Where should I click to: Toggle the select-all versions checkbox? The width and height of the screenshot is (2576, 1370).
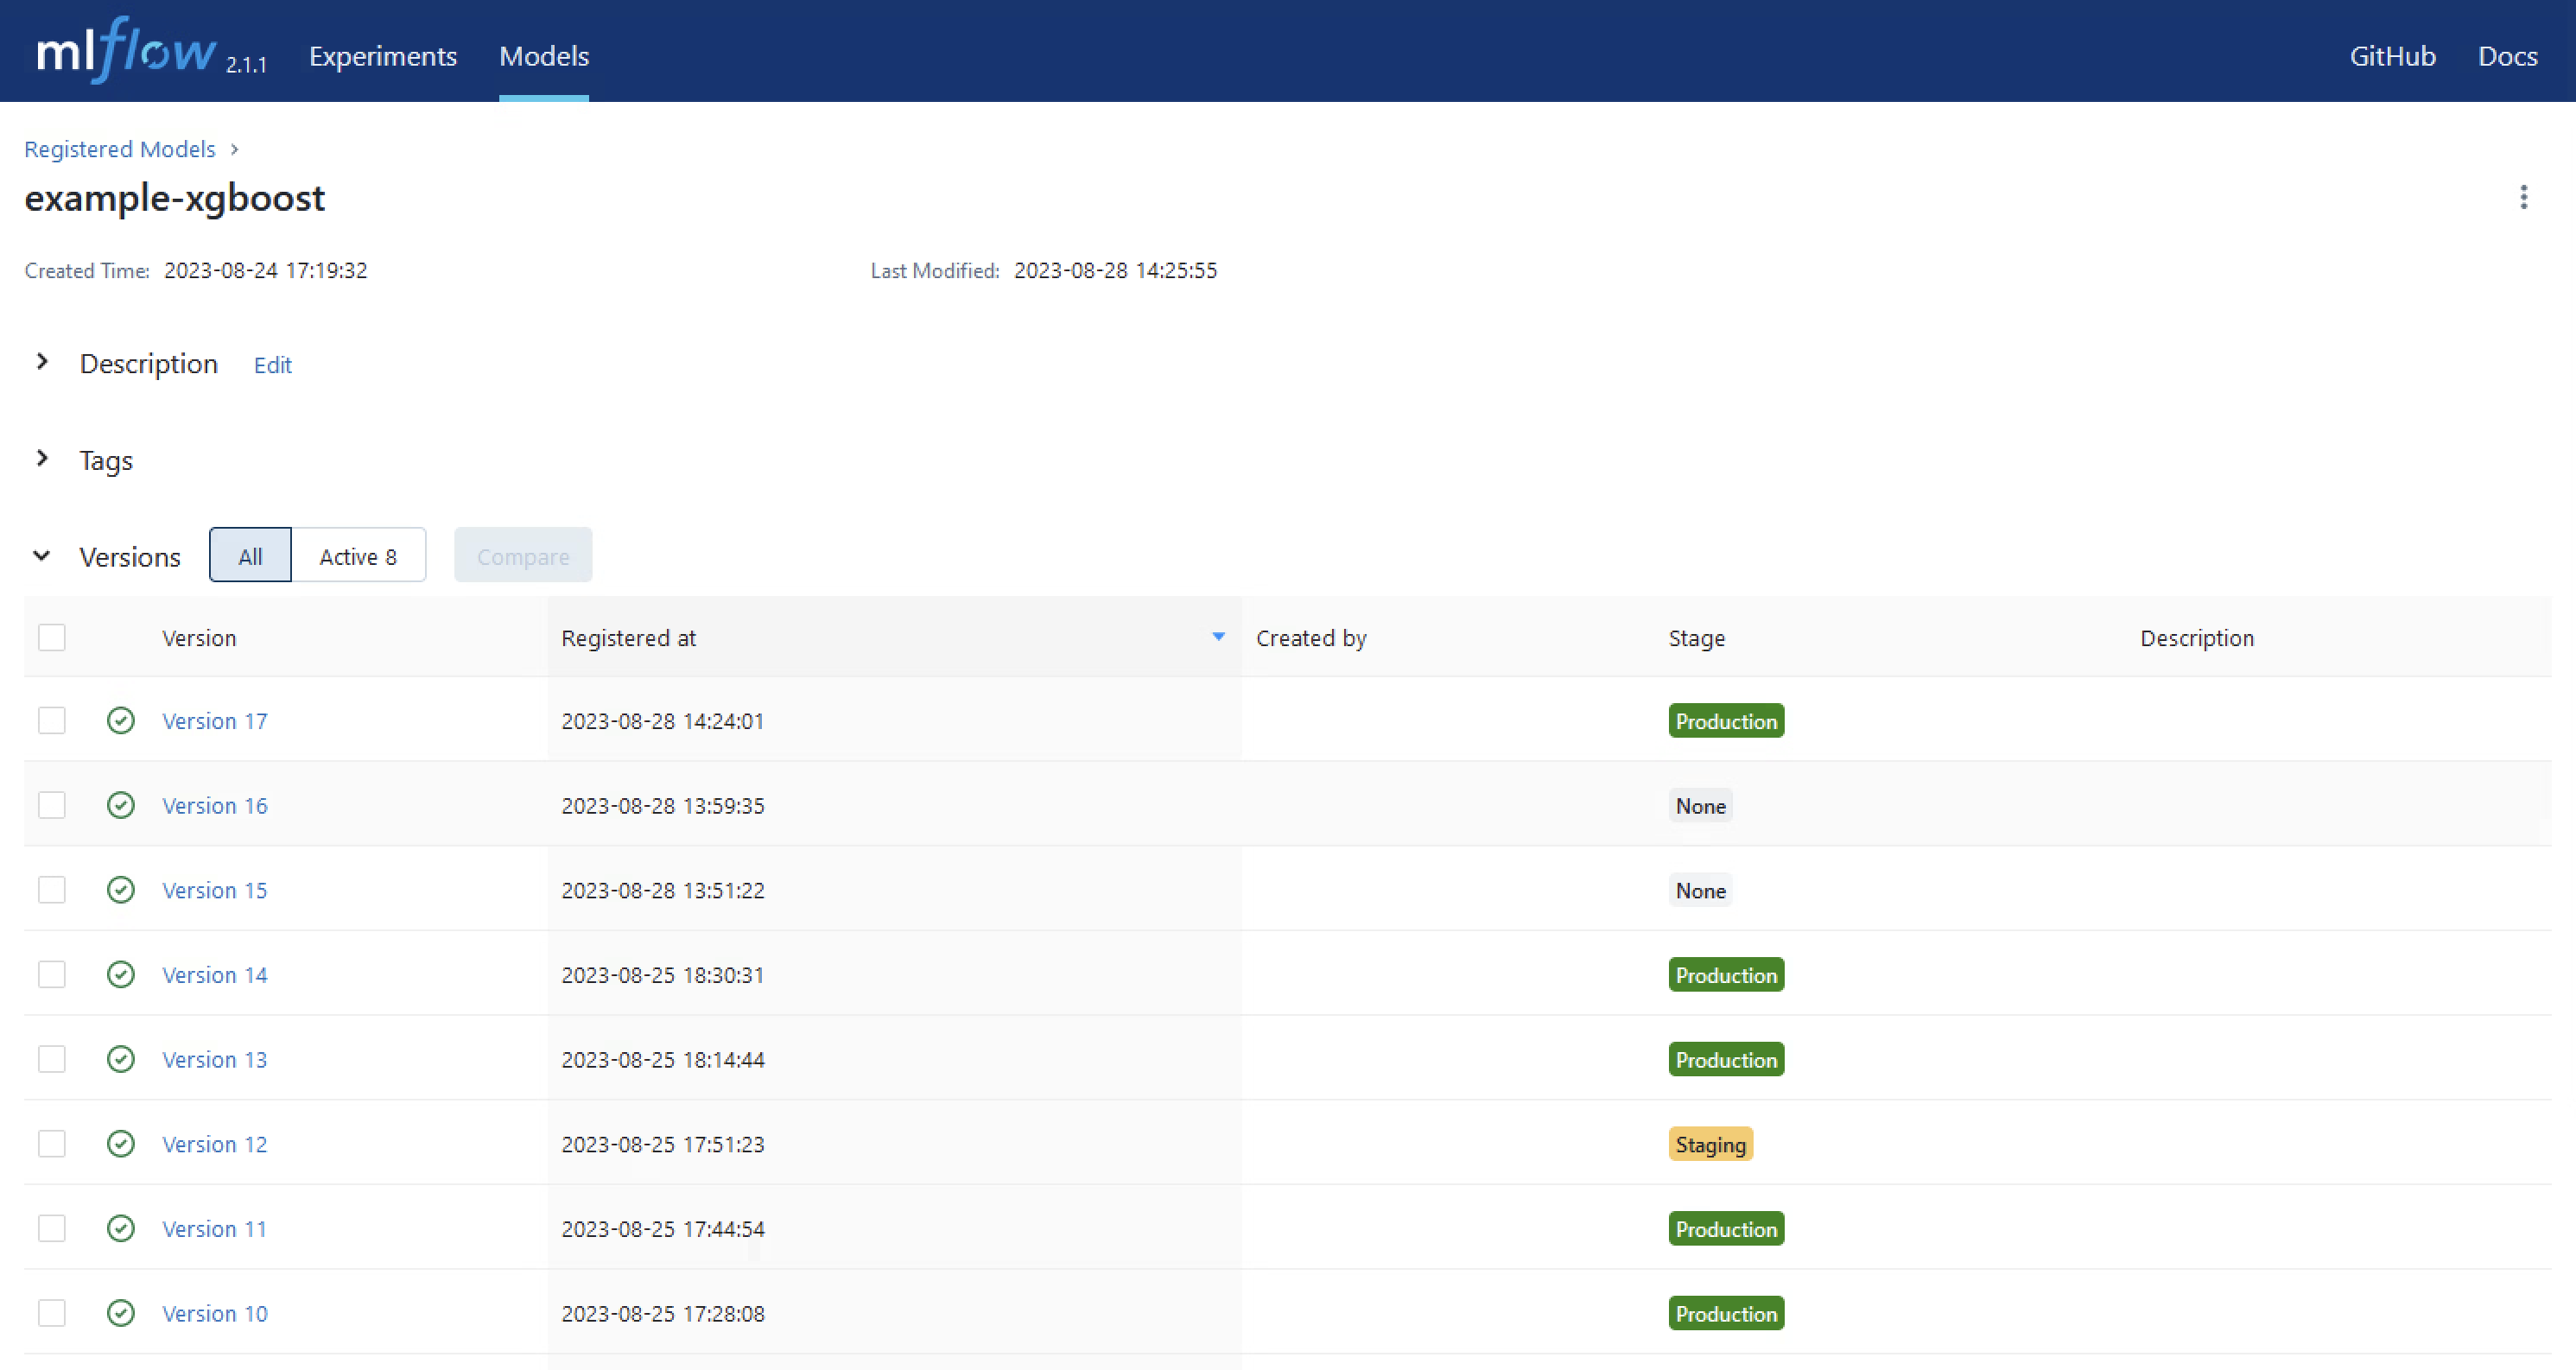coord(52,637)
